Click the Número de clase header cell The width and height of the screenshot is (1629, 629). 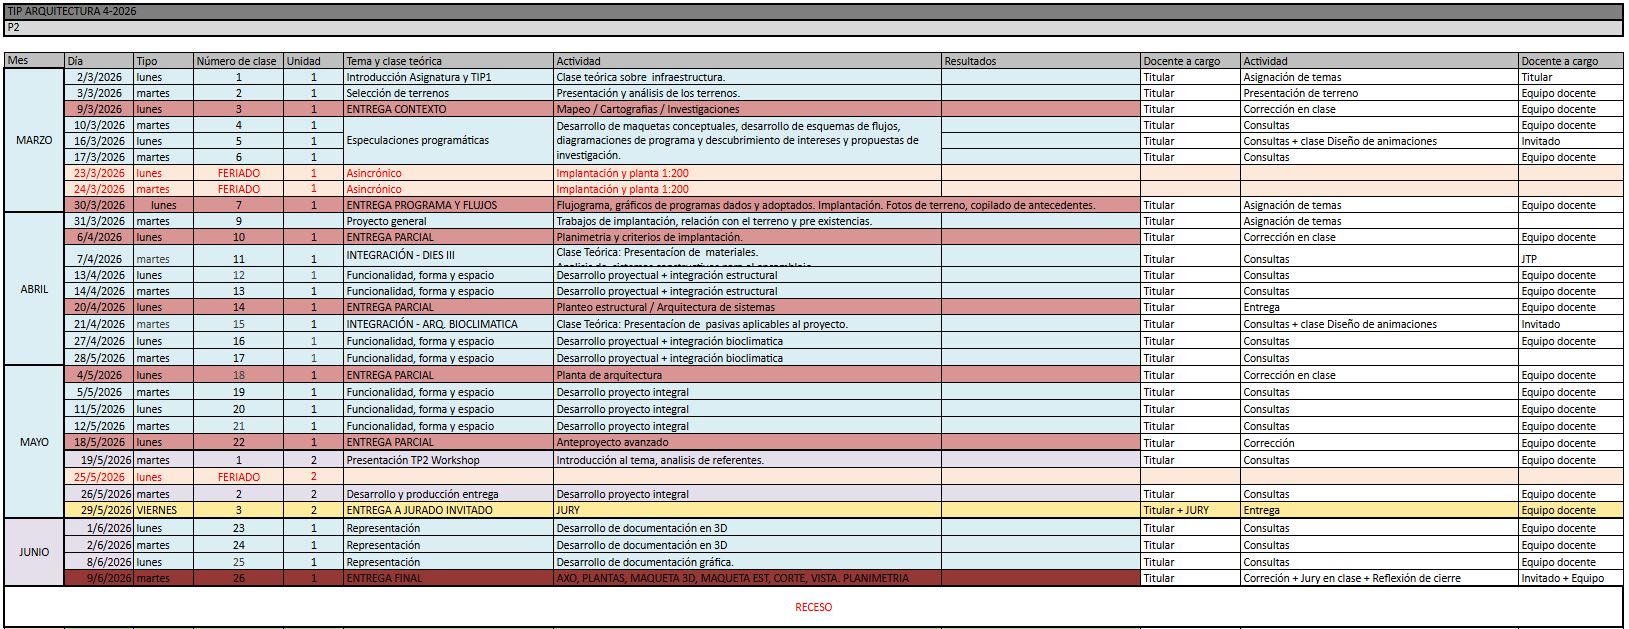tap(237, 61)
